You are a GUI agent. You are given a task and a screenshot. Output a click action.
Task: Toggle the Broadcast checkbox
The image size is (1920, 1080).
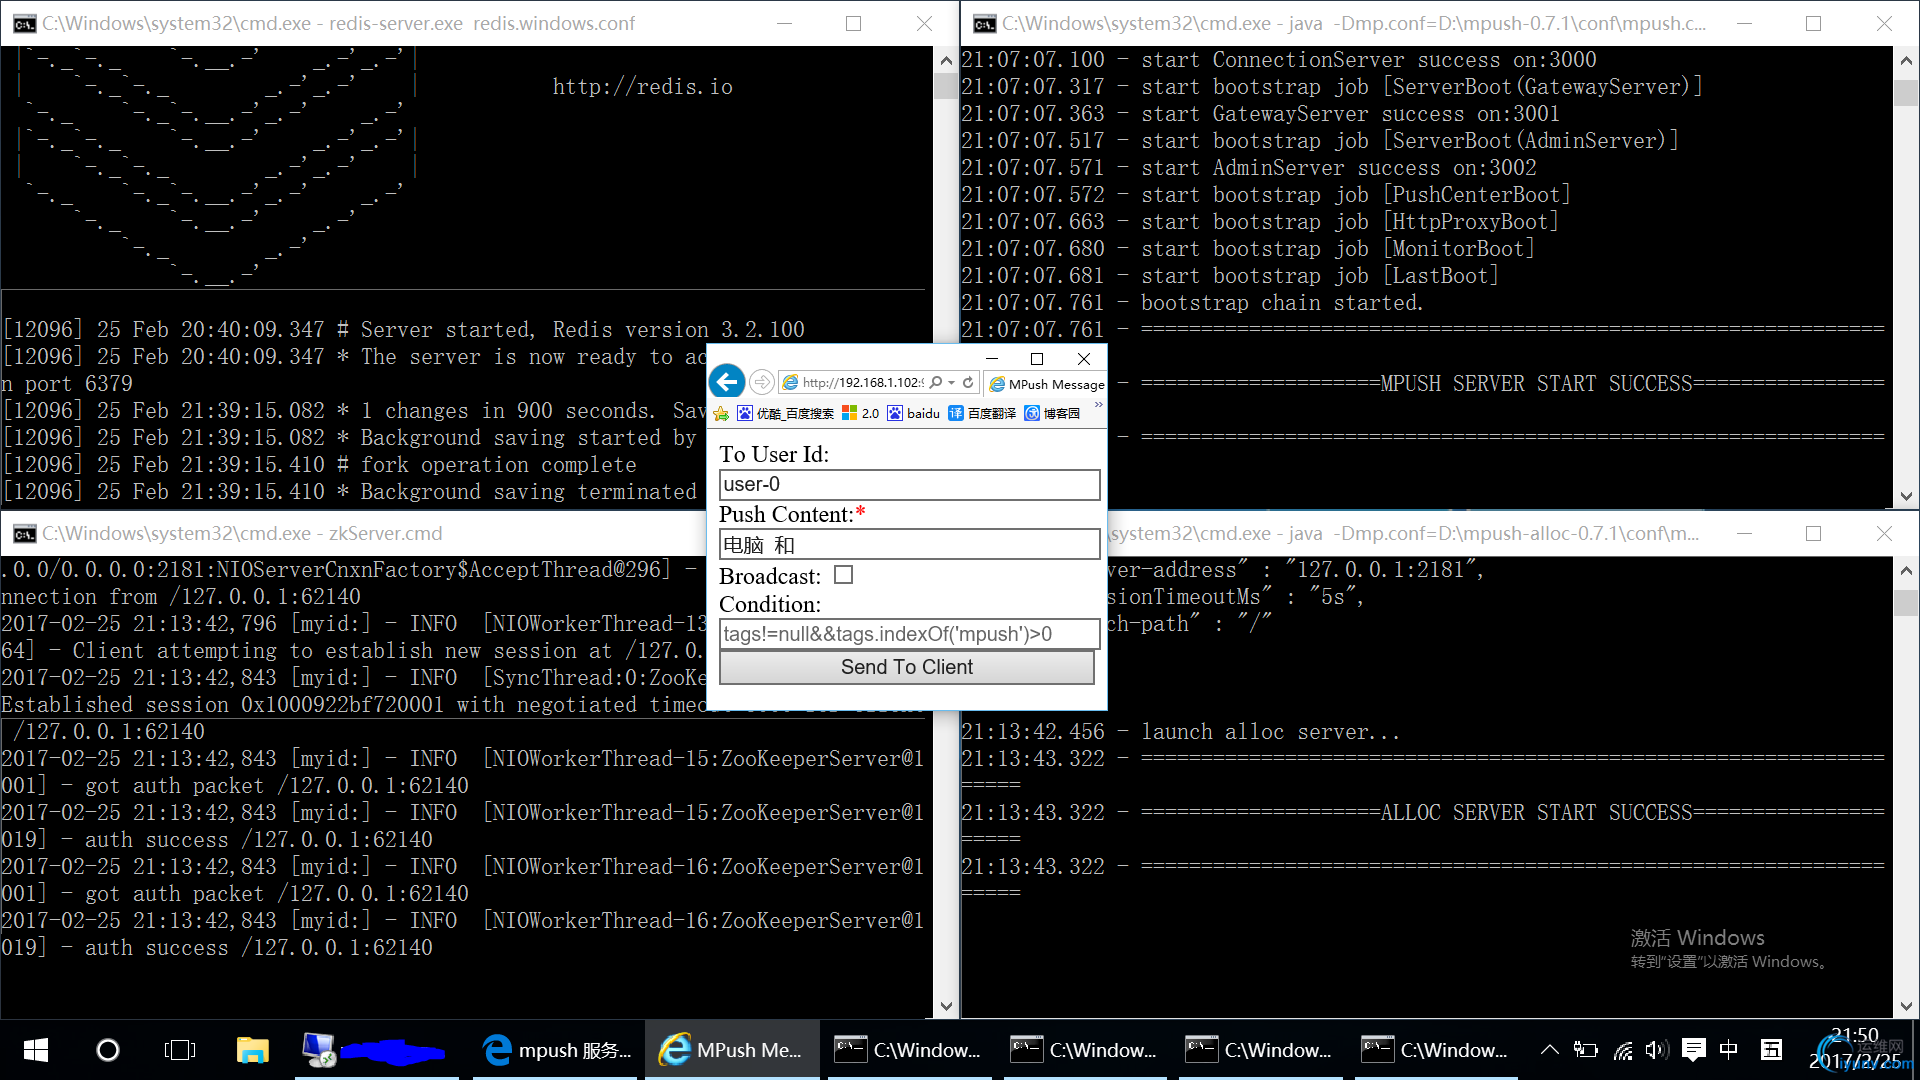843,575
